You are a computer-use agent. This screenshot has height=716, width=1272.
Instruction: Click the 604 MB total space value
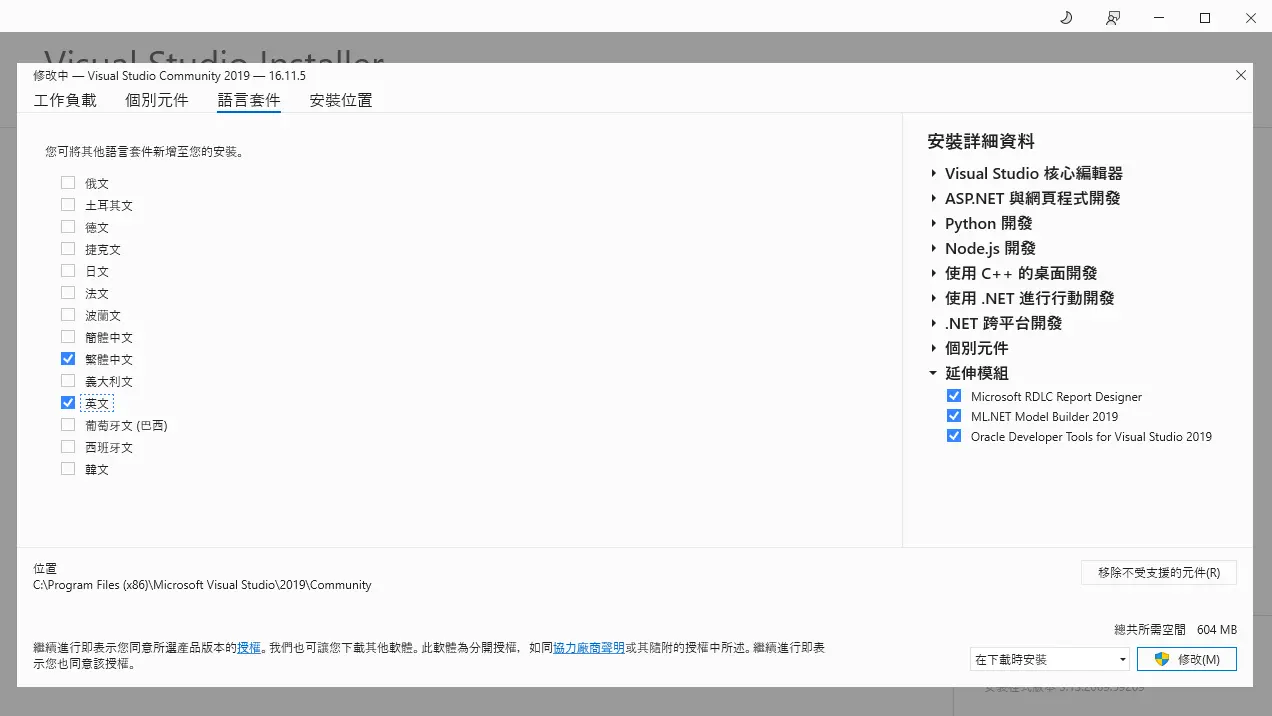coord(1217,630)
